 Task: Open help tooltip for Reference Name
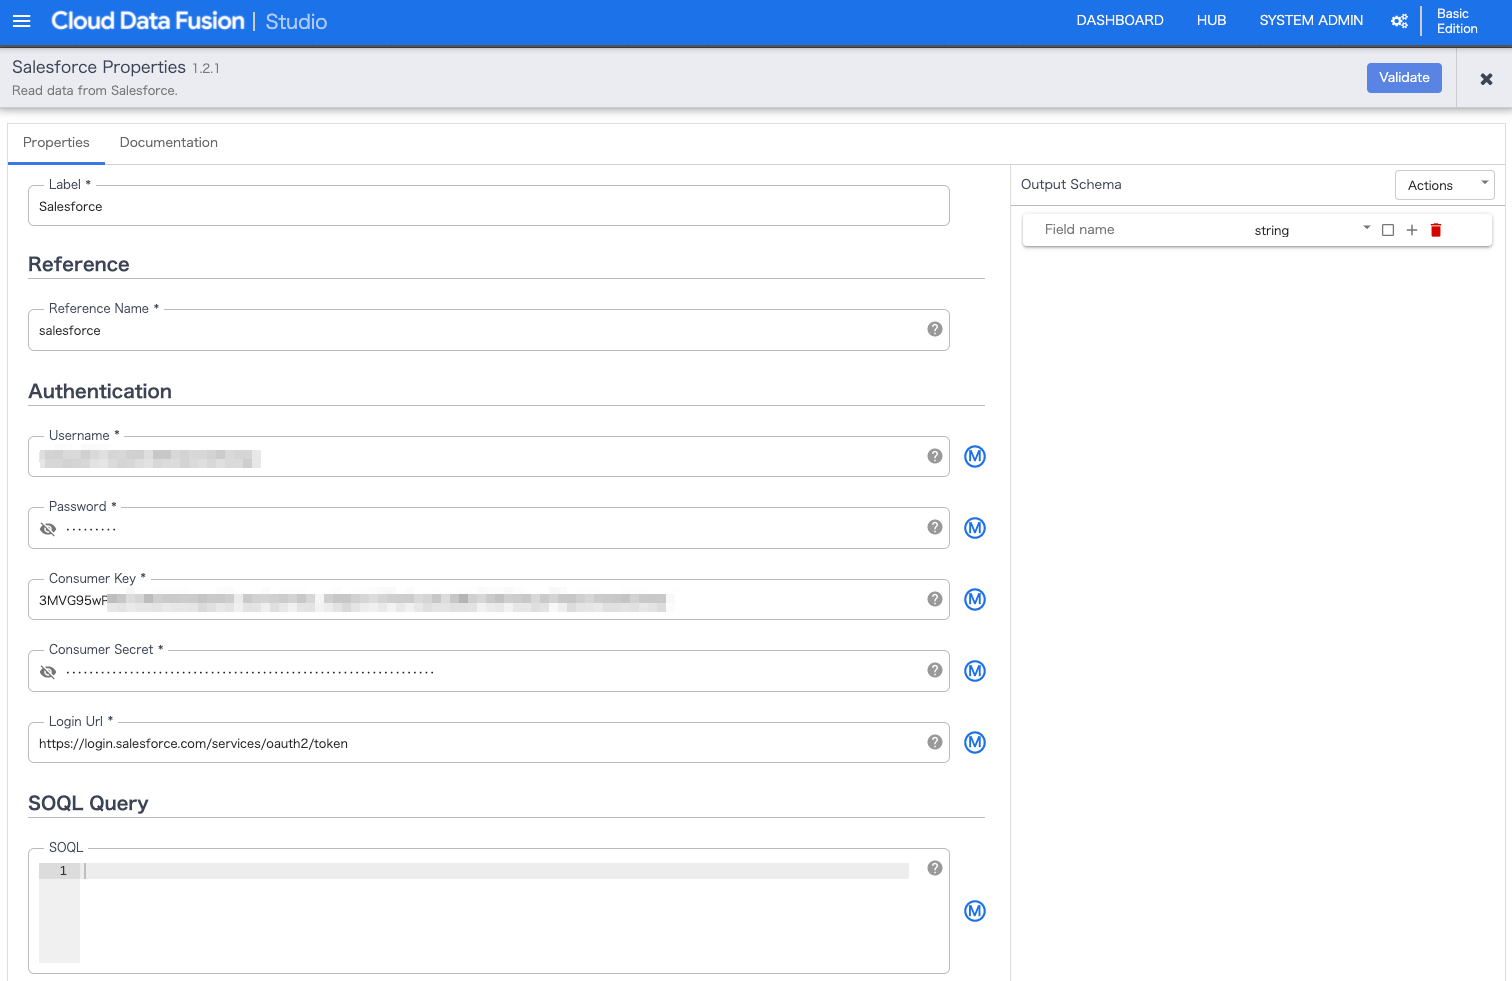tap(934, 328)
